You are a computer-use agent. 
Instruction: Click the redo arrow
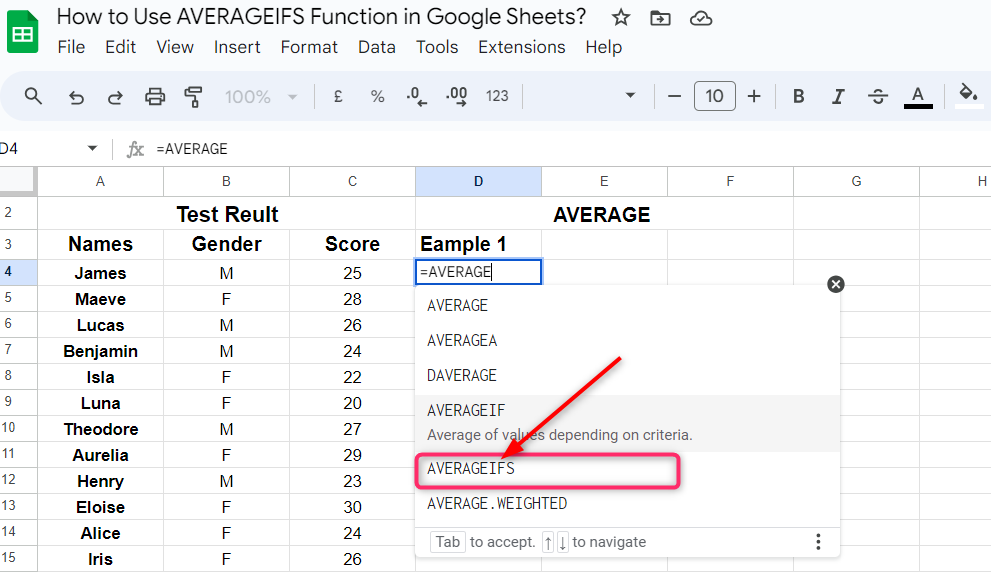click(x=115, y=97)
